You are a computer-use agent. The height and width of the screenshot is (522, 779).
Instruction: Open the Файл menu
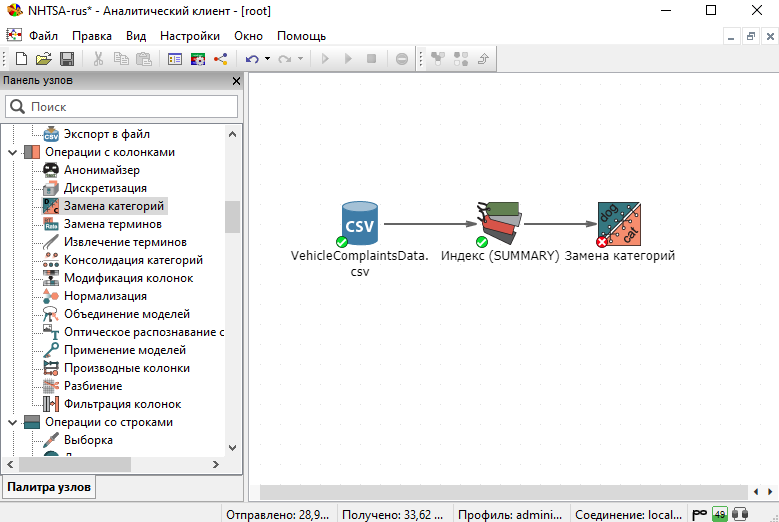pos(43,35)
